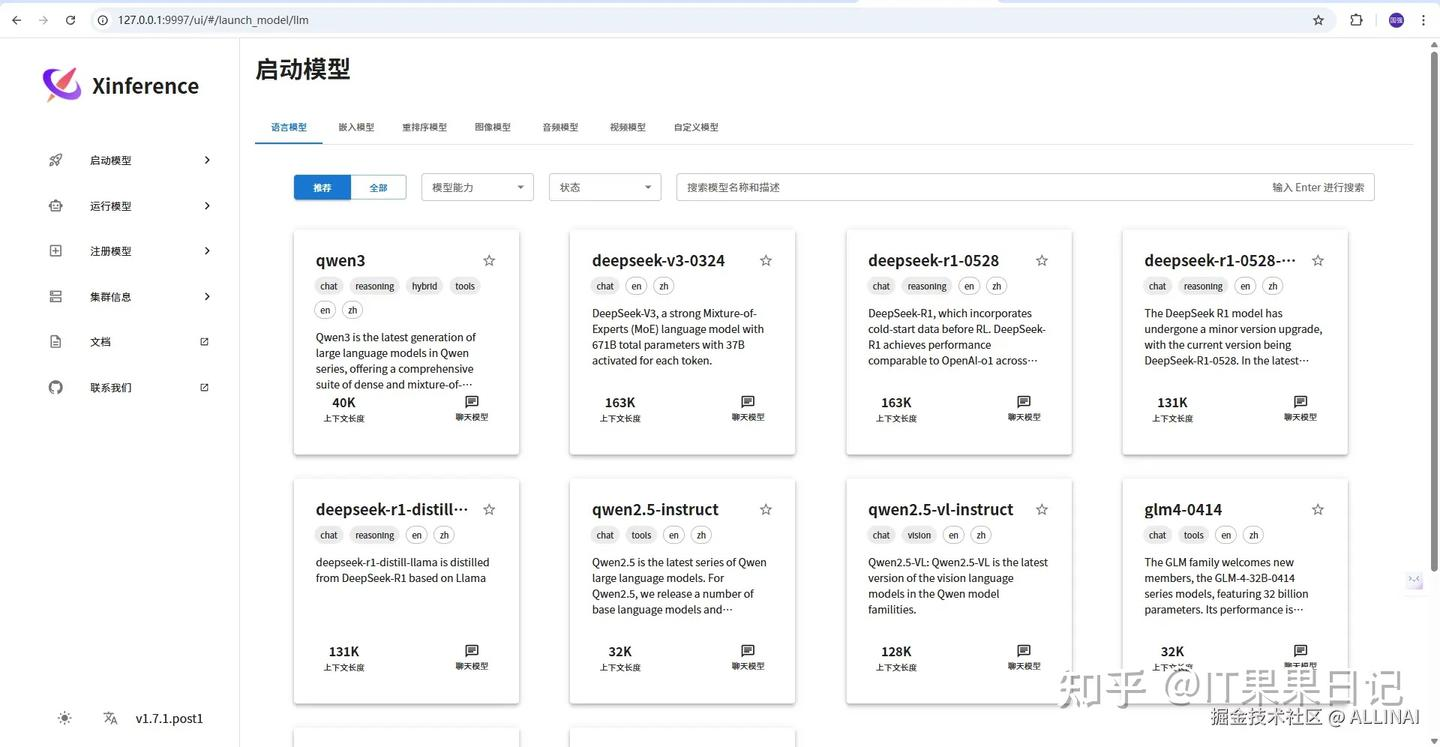Click the Xinference logo

pyautogui.click(x=62, y=85)
